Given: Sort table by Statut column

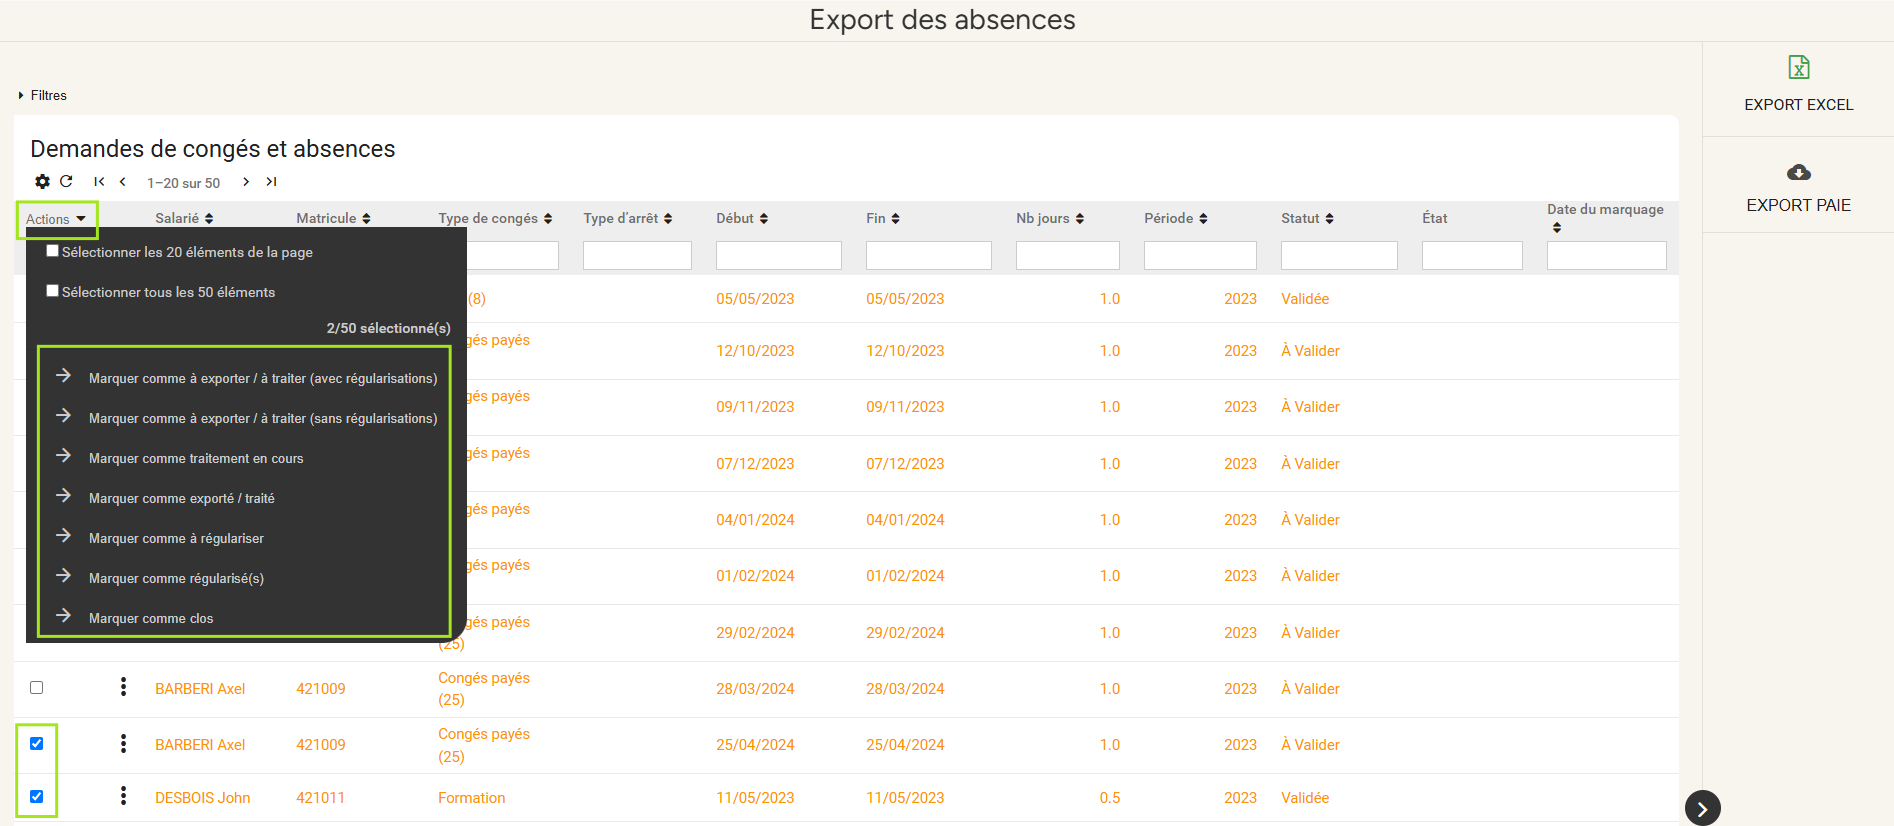Looking at the screenshot, I should coord(1307,218).
